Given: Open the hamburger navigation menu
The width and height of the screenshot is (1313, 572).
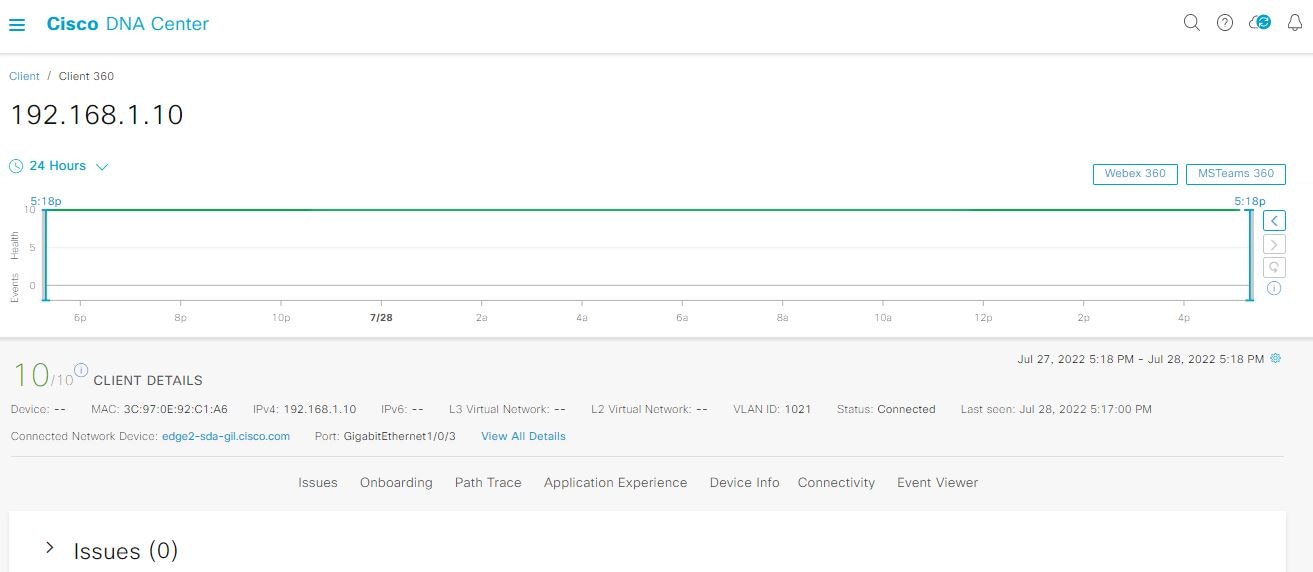Looking at the screenshot, I should click(17, 25).
